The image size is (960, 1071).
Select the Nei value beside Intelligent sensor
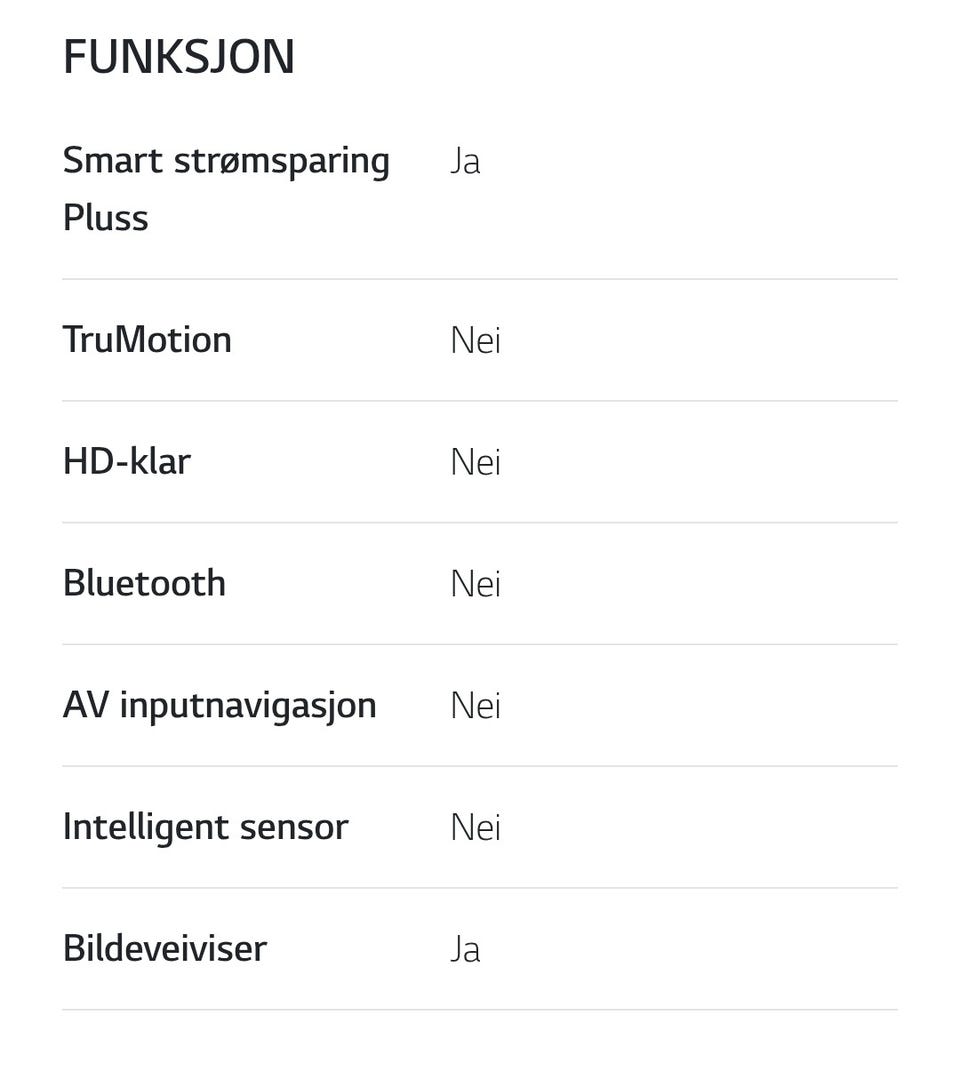pos(475,828)
